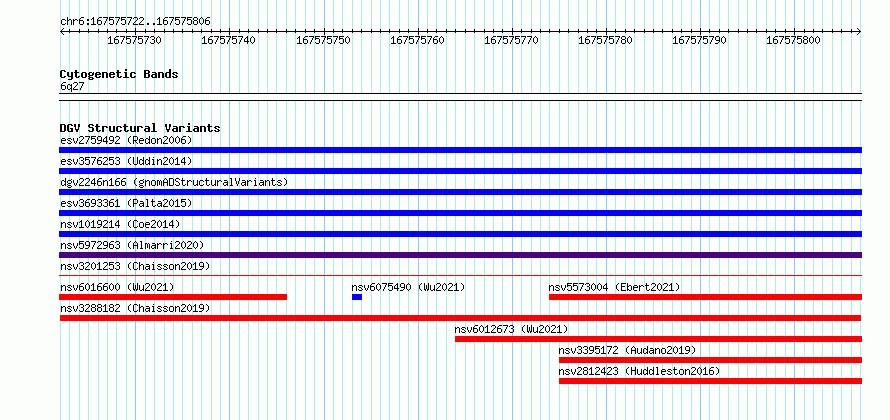This screenshot has height=420, width=890.
Task: Click the thin red line under nsv3201253
Action: [x=460, y=276]
